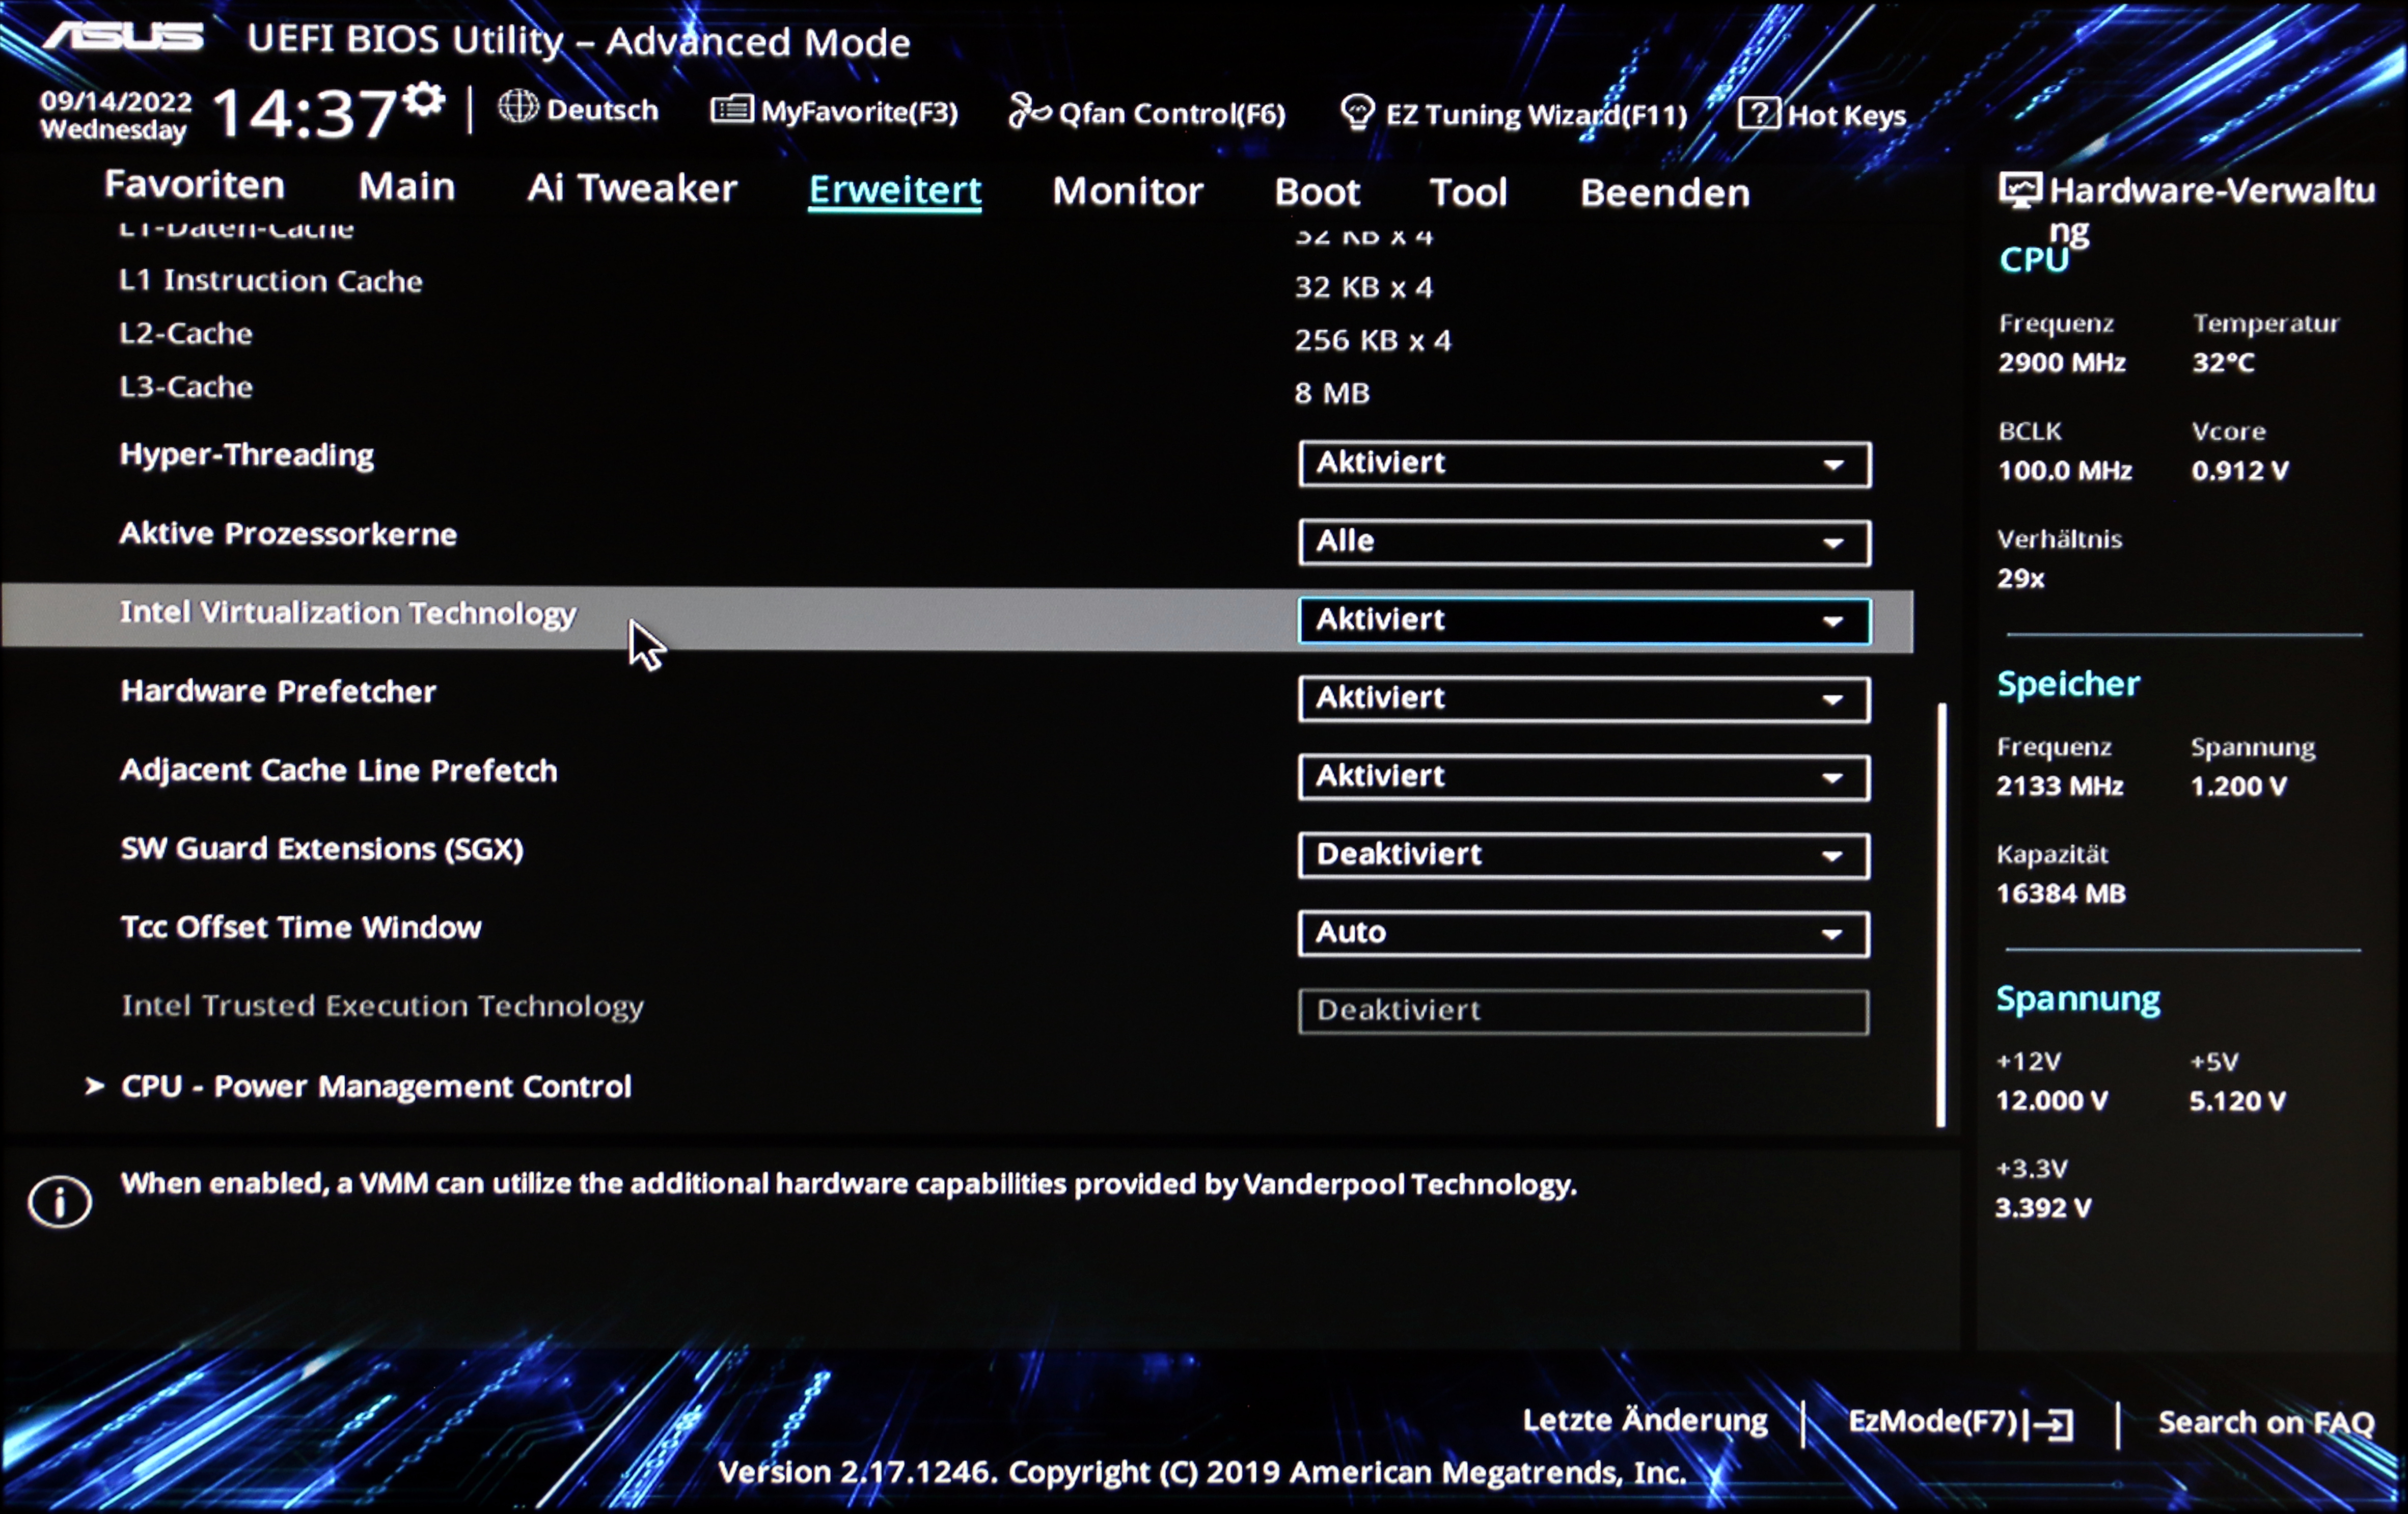This screenshot has width=2408, height=1514.
Task: Click +5V reading 5.120 V
Action: click(x=2238, y=1102)
